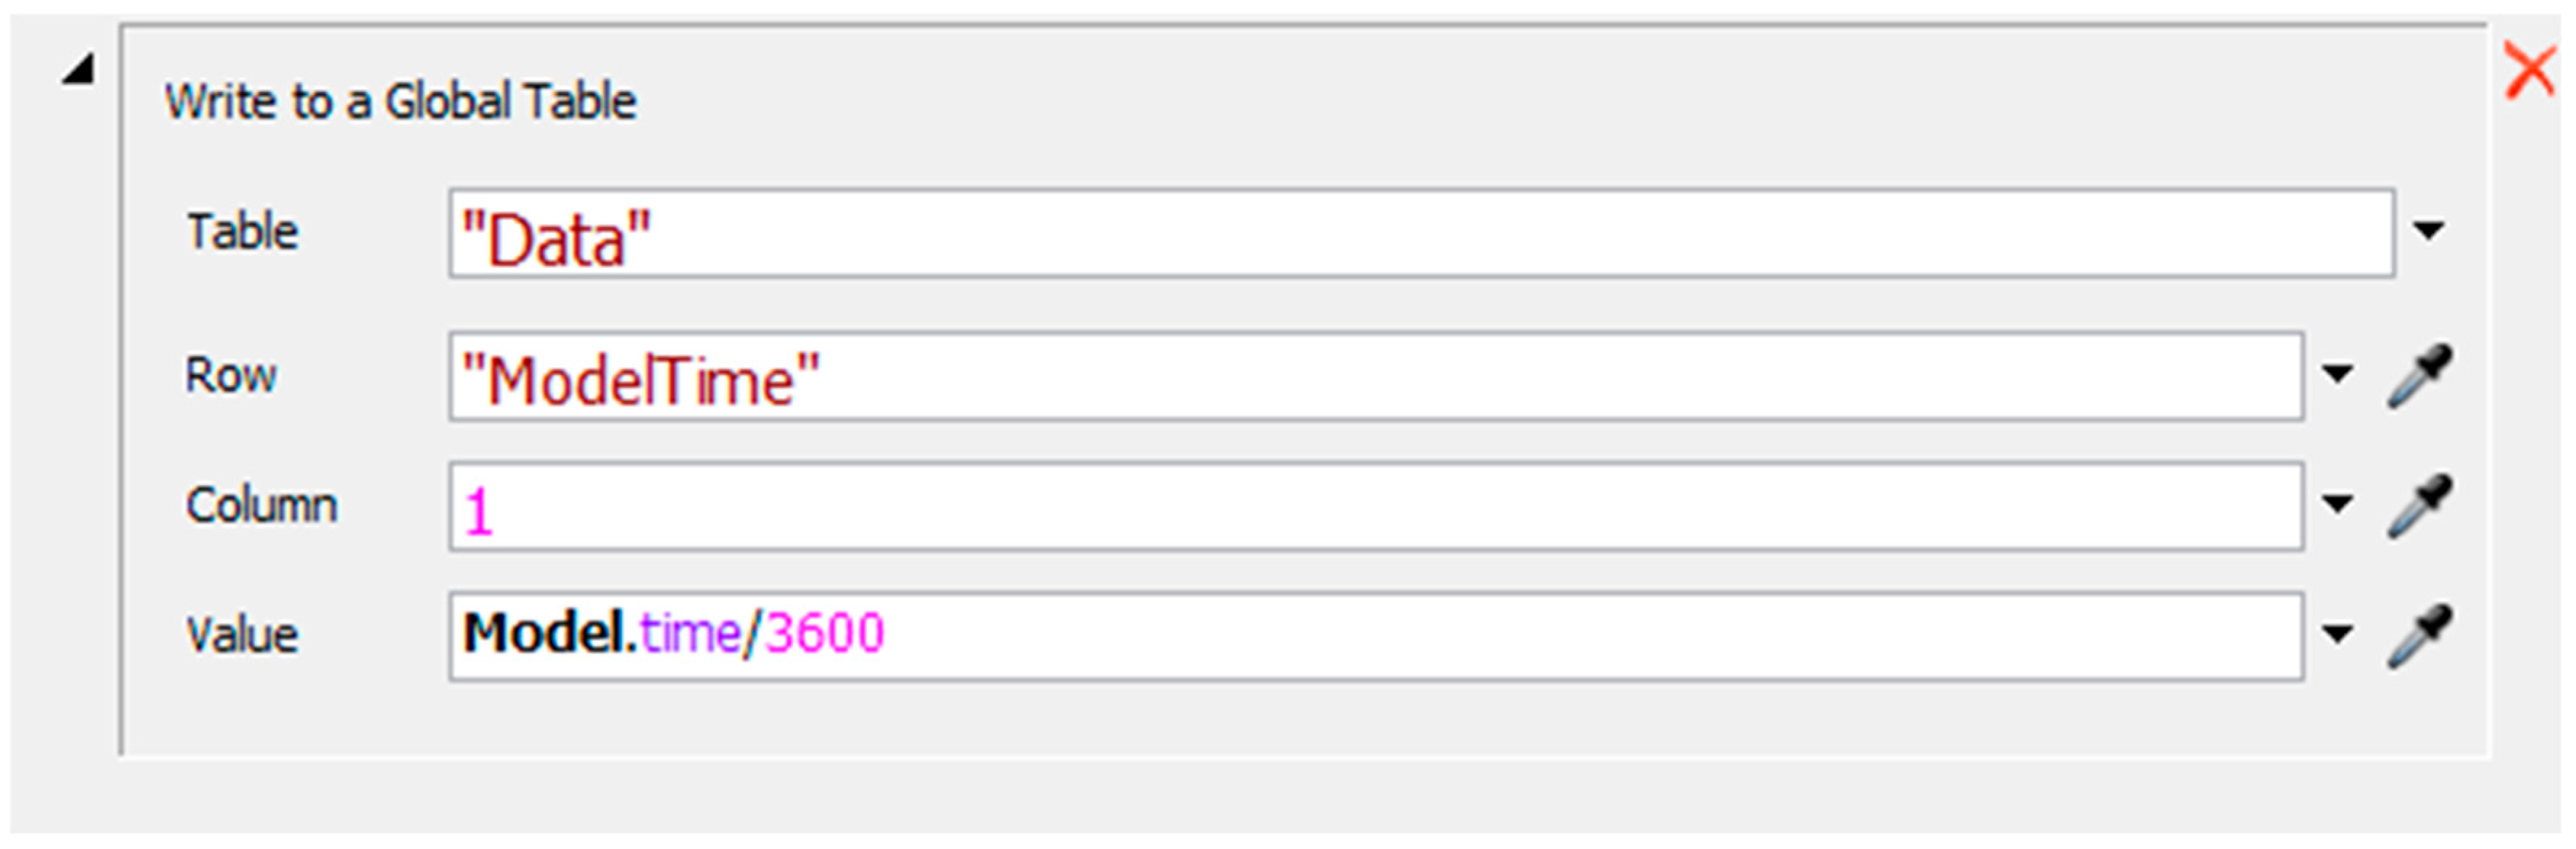Open the Value field dropdown arrow
Image resolution: width=2576 pixels, height=849 pixels.
2337,634
